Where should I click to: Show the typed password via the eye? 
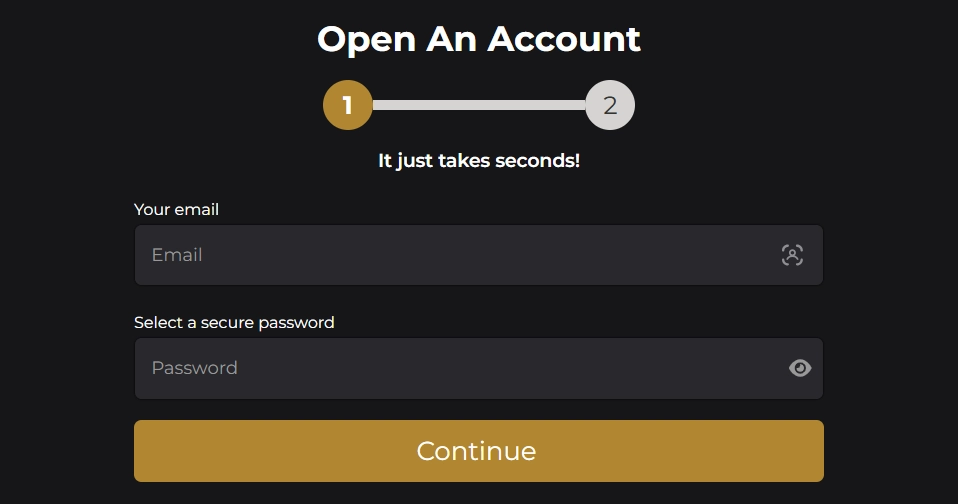[800, 368]
